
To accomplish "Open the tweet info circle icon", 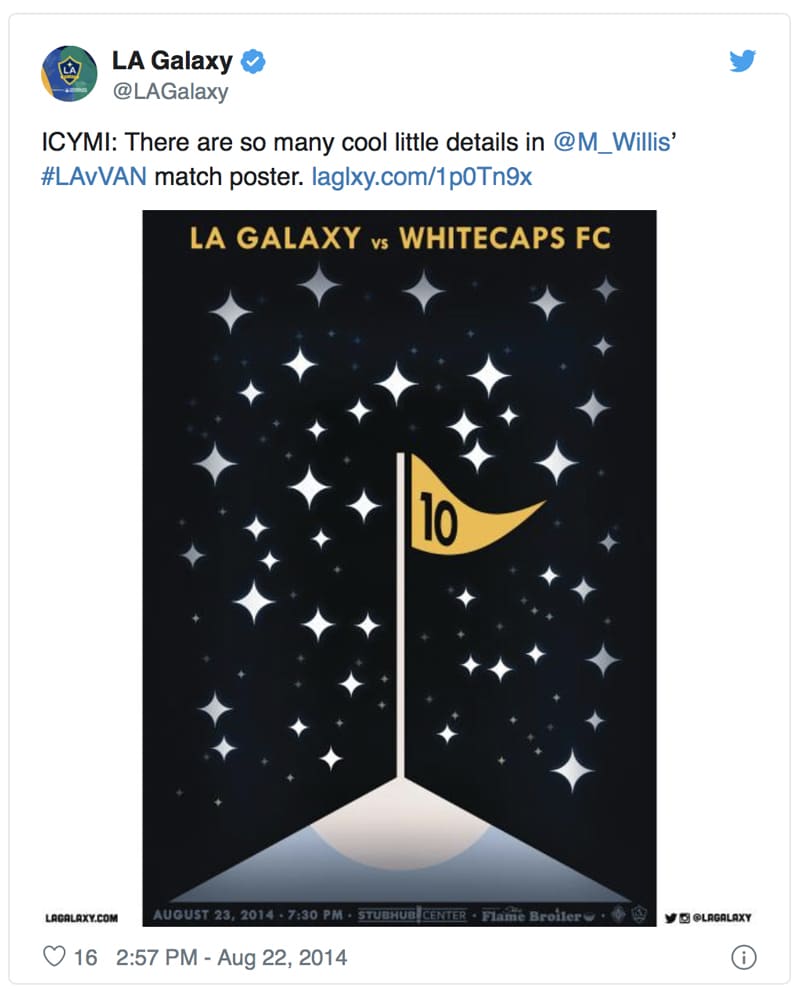I will [x=743, y=957].
